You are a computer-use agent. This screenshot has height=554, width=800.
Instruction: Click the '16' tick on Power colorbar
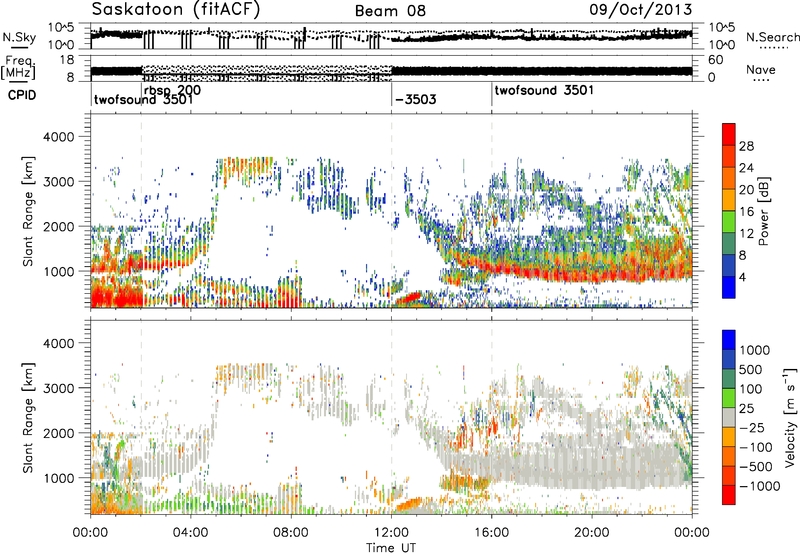click(746, 212)
